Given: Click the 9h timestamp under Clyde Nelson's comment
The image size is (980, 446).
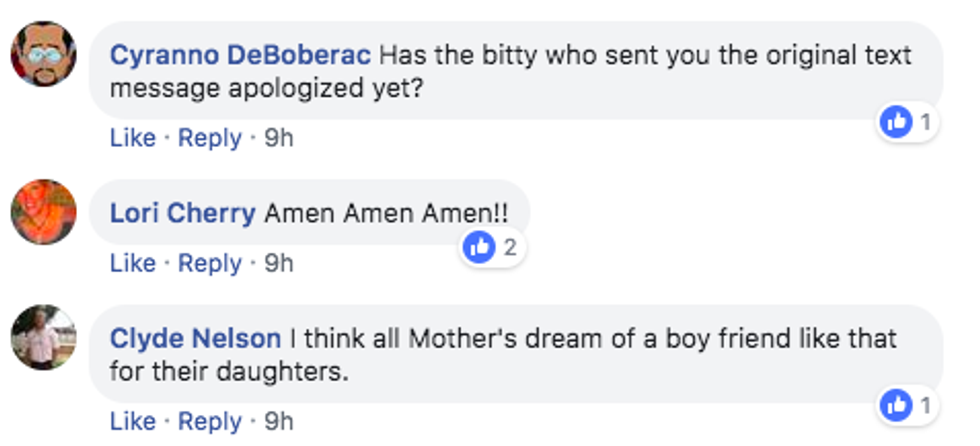Looking at the screenshot, I should click(x=278, y=421).
